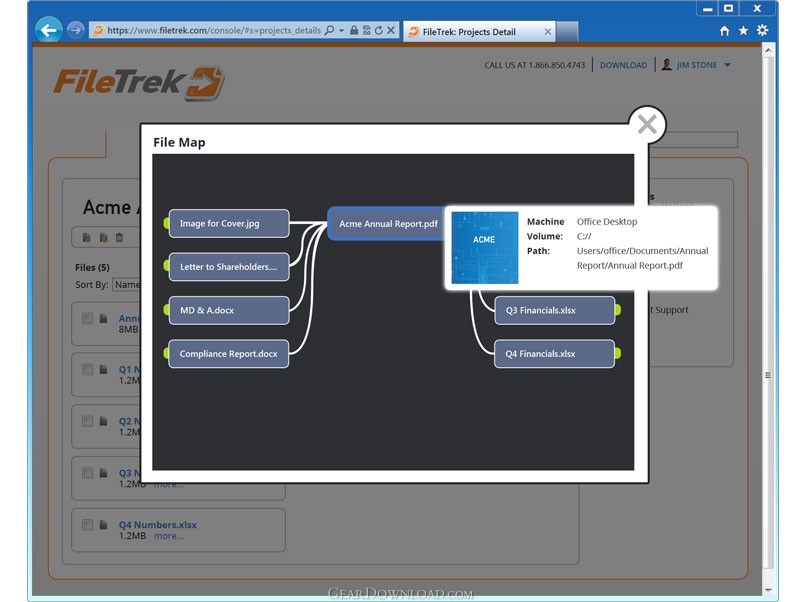Click the page scrollbar up arrow
Screen dimensions: 803x602
coord(768,50)
